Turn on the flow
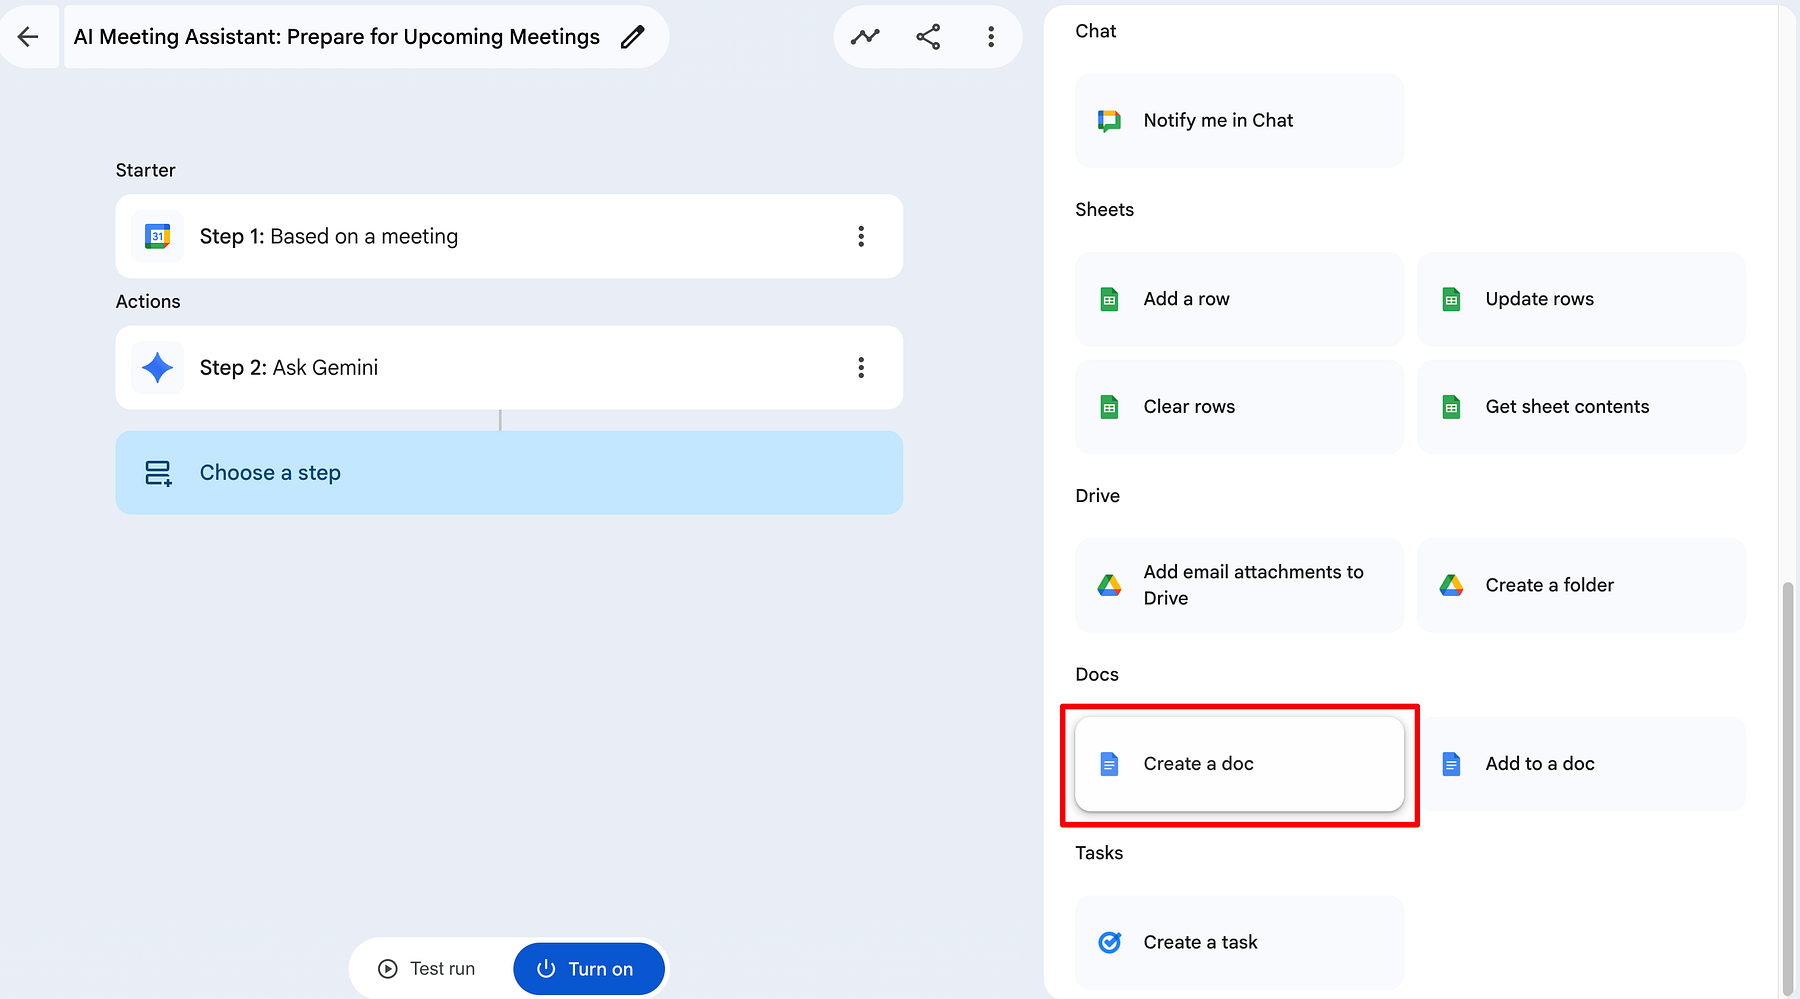 tap(589, 969)
